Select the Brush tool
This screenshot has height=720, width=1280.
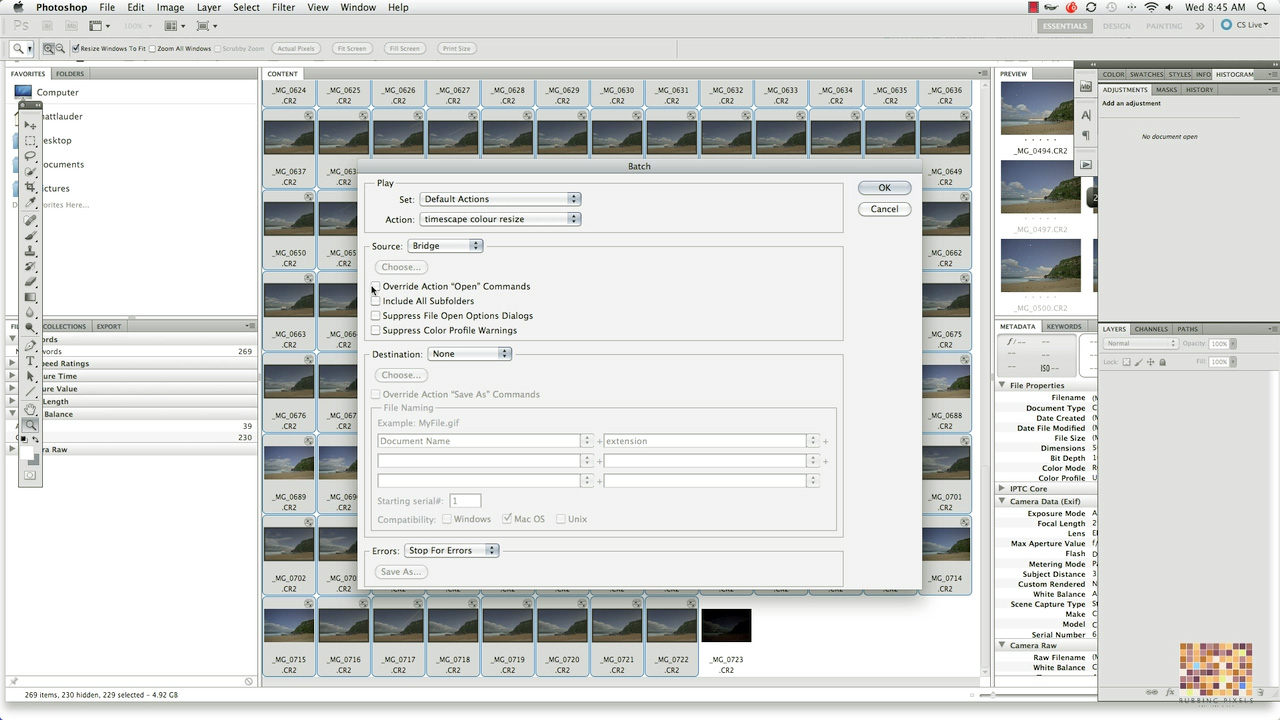tap(31, 235)
